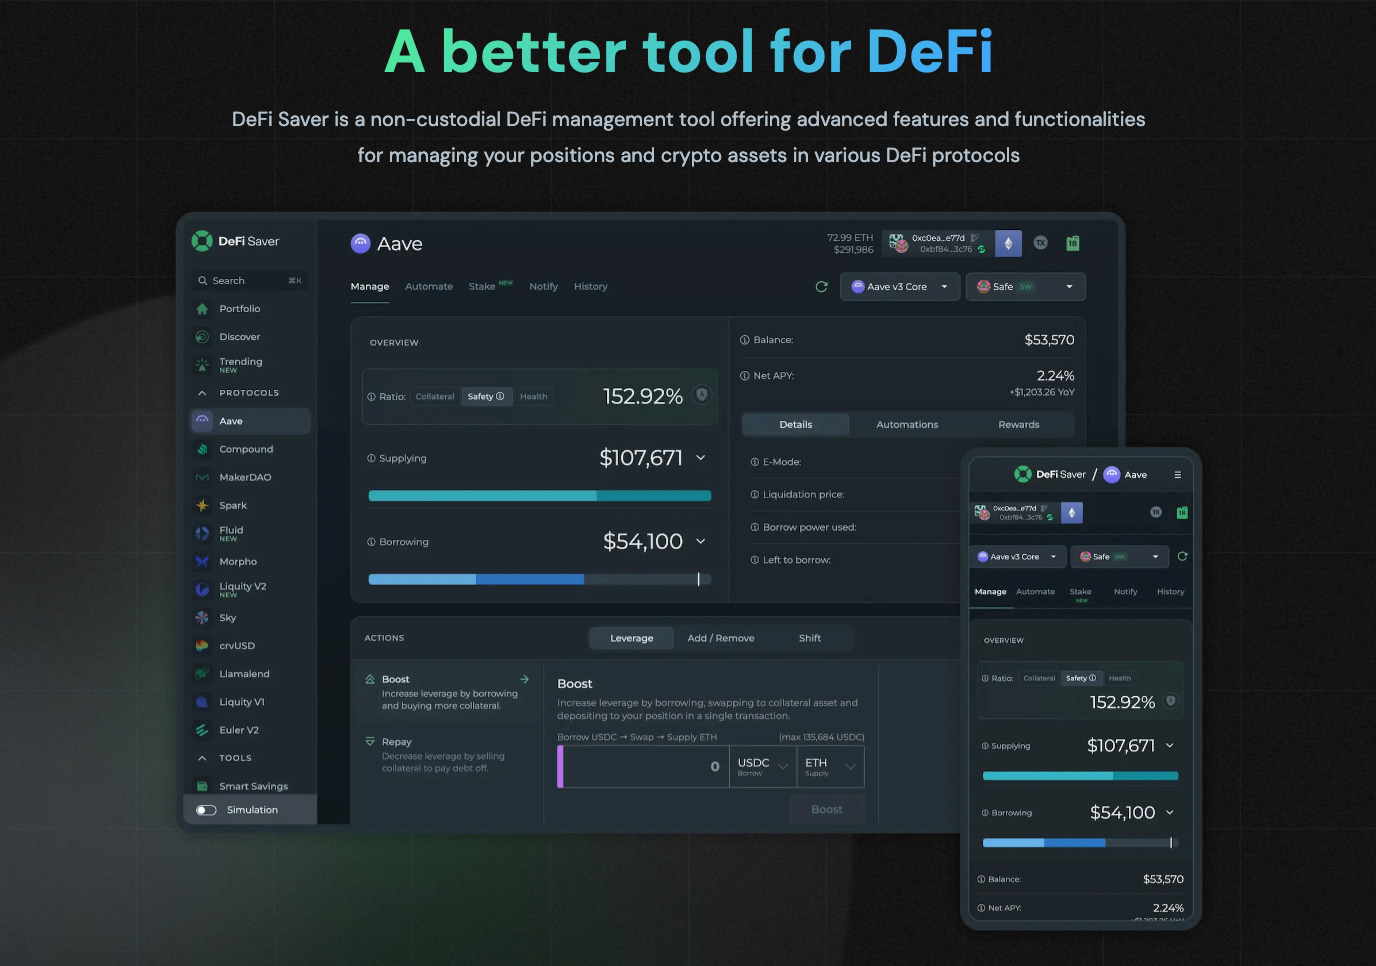Open the USDC borrow asset dropdown
The height and width of the screenshot is (966, 1376).
[763, 767]
